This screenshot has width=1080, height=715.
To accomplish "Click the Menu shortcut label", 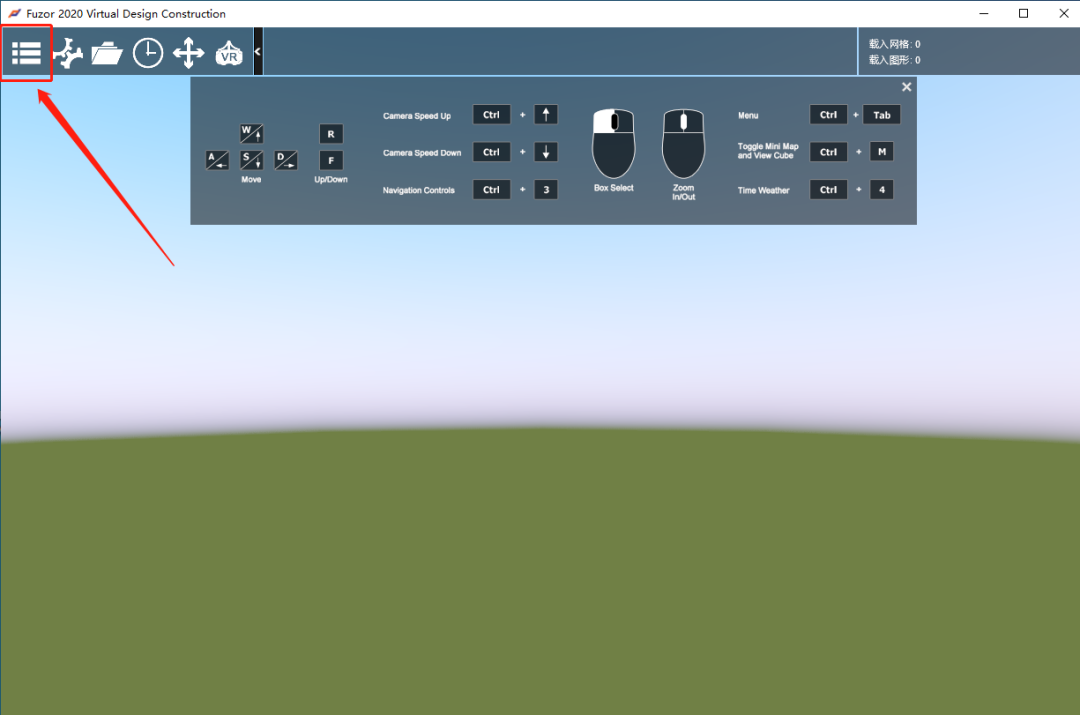I will [x=748, y=116].
